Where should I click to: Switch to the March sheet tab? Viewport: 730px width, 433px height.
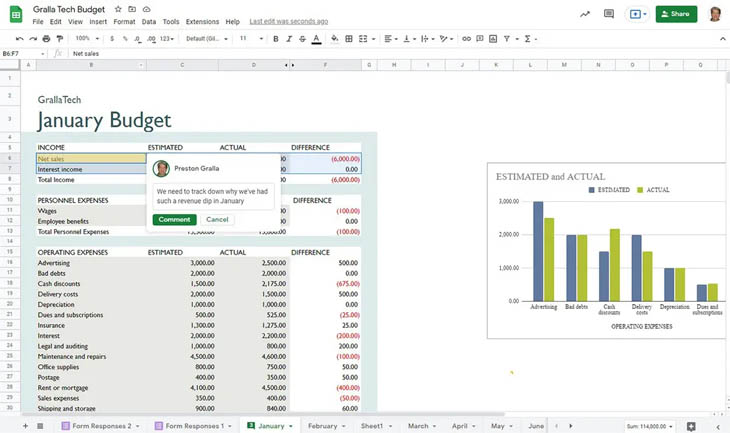(x=422, y=426)
